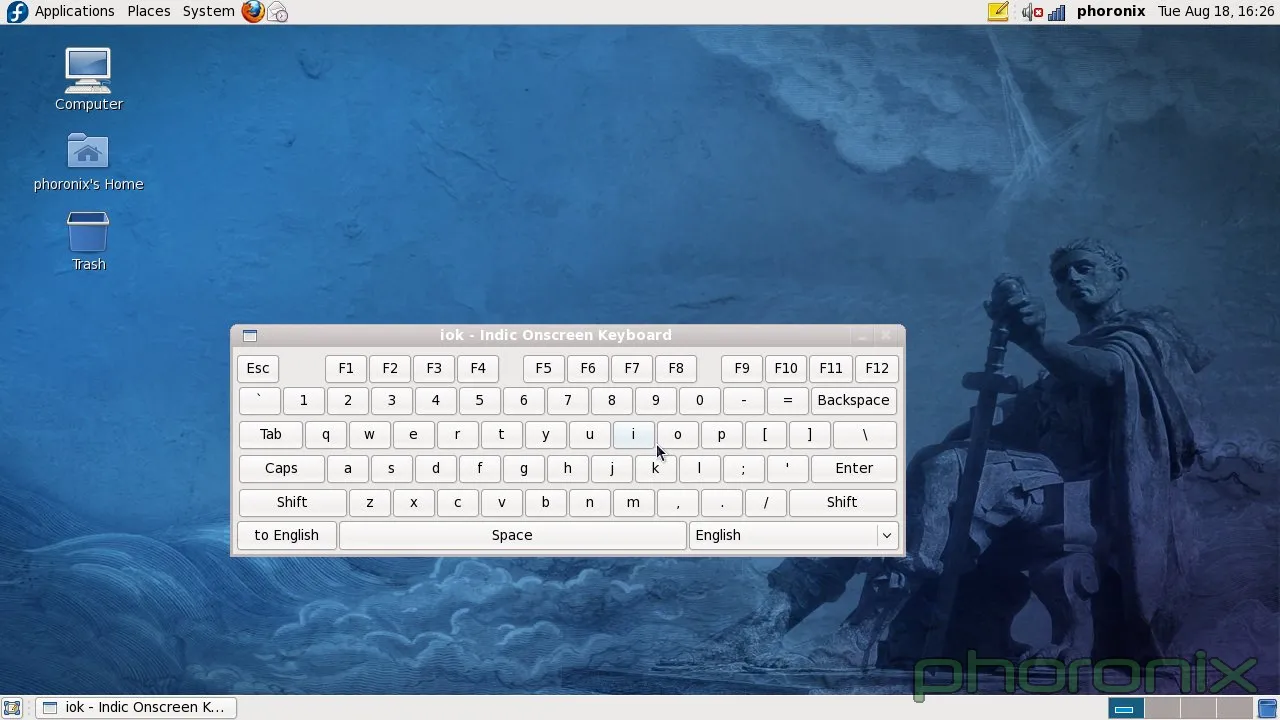Click the p key
Screen dimensions: 1280x720
721,434
